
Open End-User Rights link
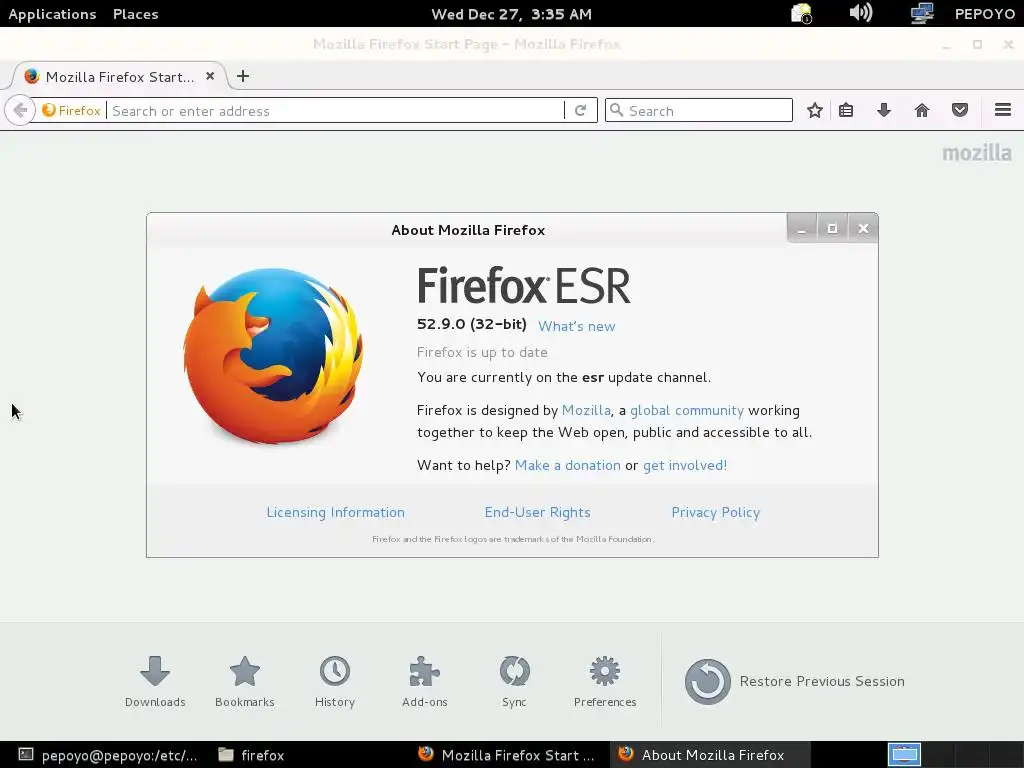537,512
